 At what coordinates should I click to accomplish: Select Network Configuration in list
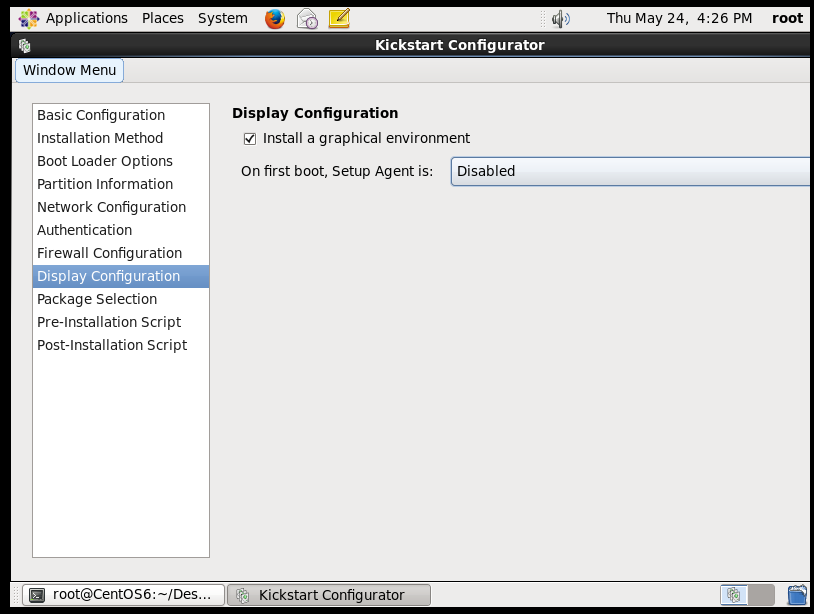click(121, 207)
